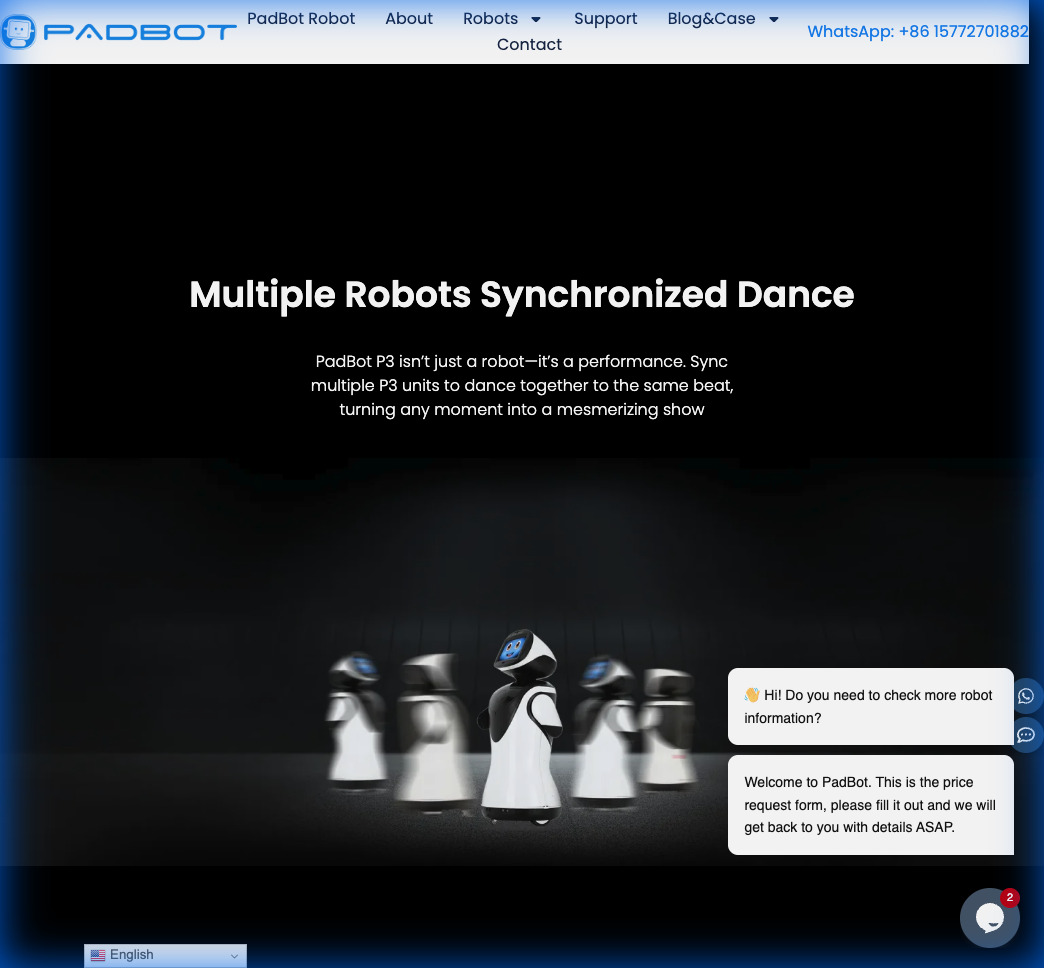Image resolution: width=1044 pixels, height=968 pixels.
Task: Click the Hi greeting chat message
Action: coord(870,706)
